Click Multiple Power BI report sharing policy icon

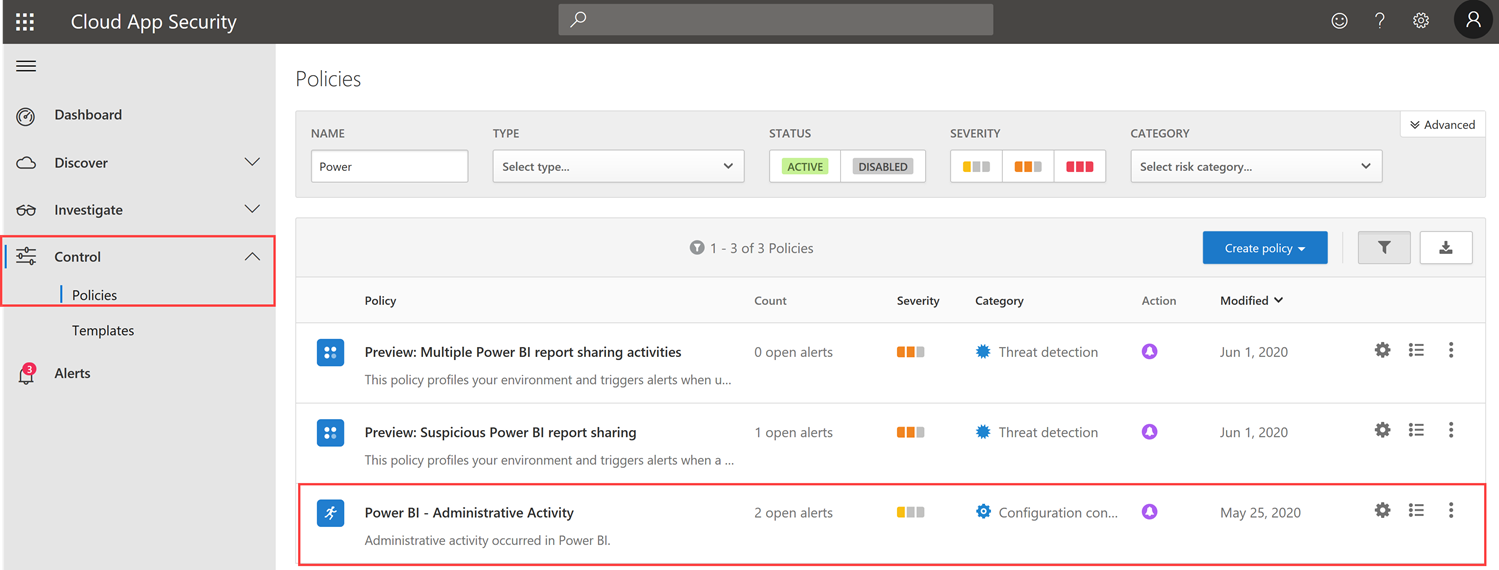[331, 352]
